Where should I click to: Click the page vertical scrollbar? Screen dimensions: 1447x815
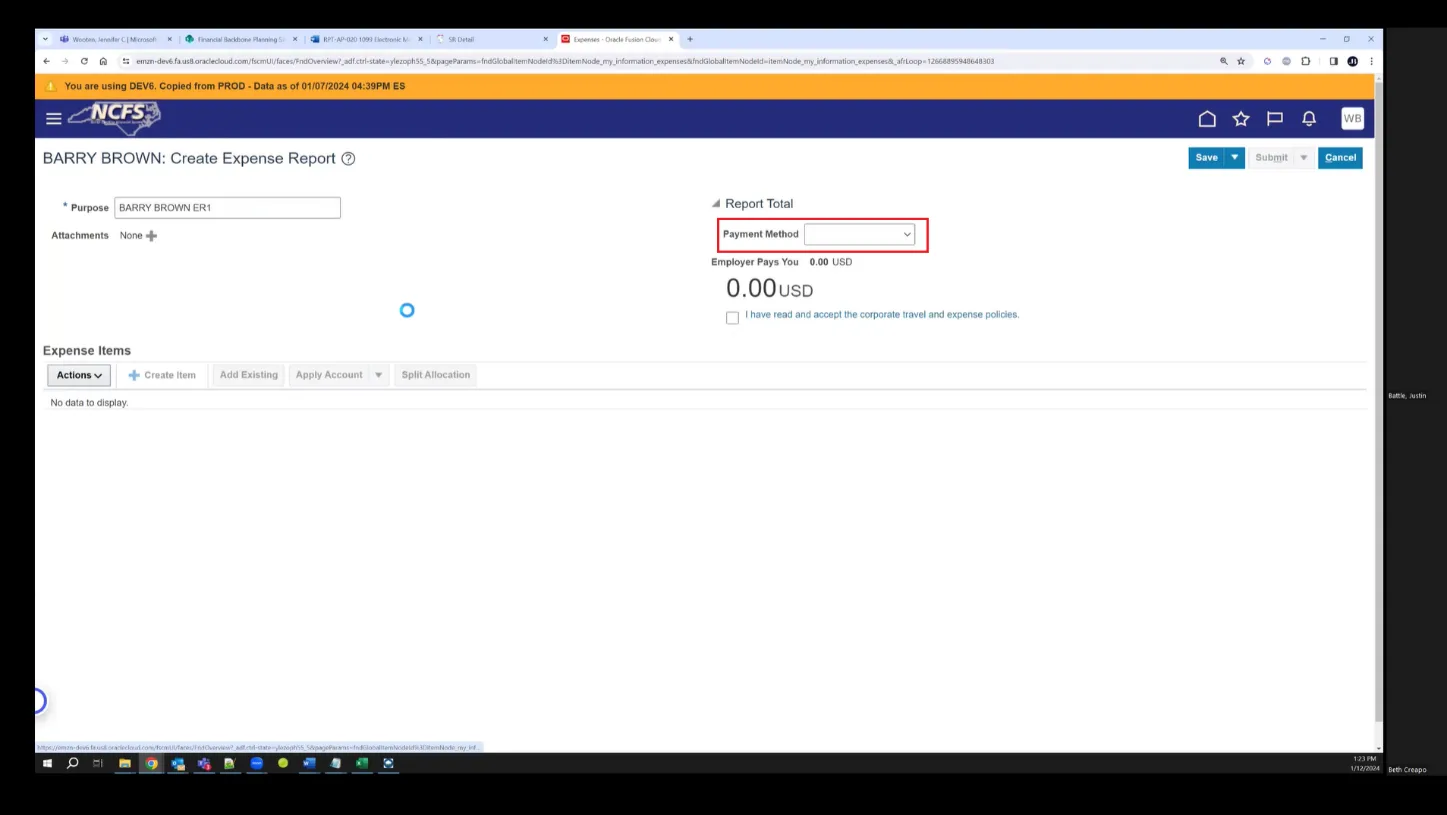coord(1379,400)
